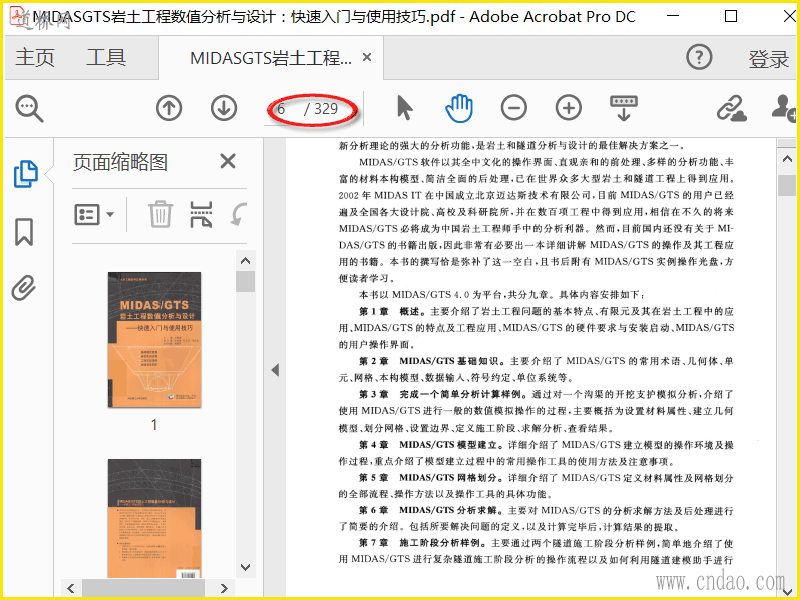The height and width of the screenshot is (600, 800).
Task: Select the page 1 cover thumbnail
Action: [x=154, y=340]
